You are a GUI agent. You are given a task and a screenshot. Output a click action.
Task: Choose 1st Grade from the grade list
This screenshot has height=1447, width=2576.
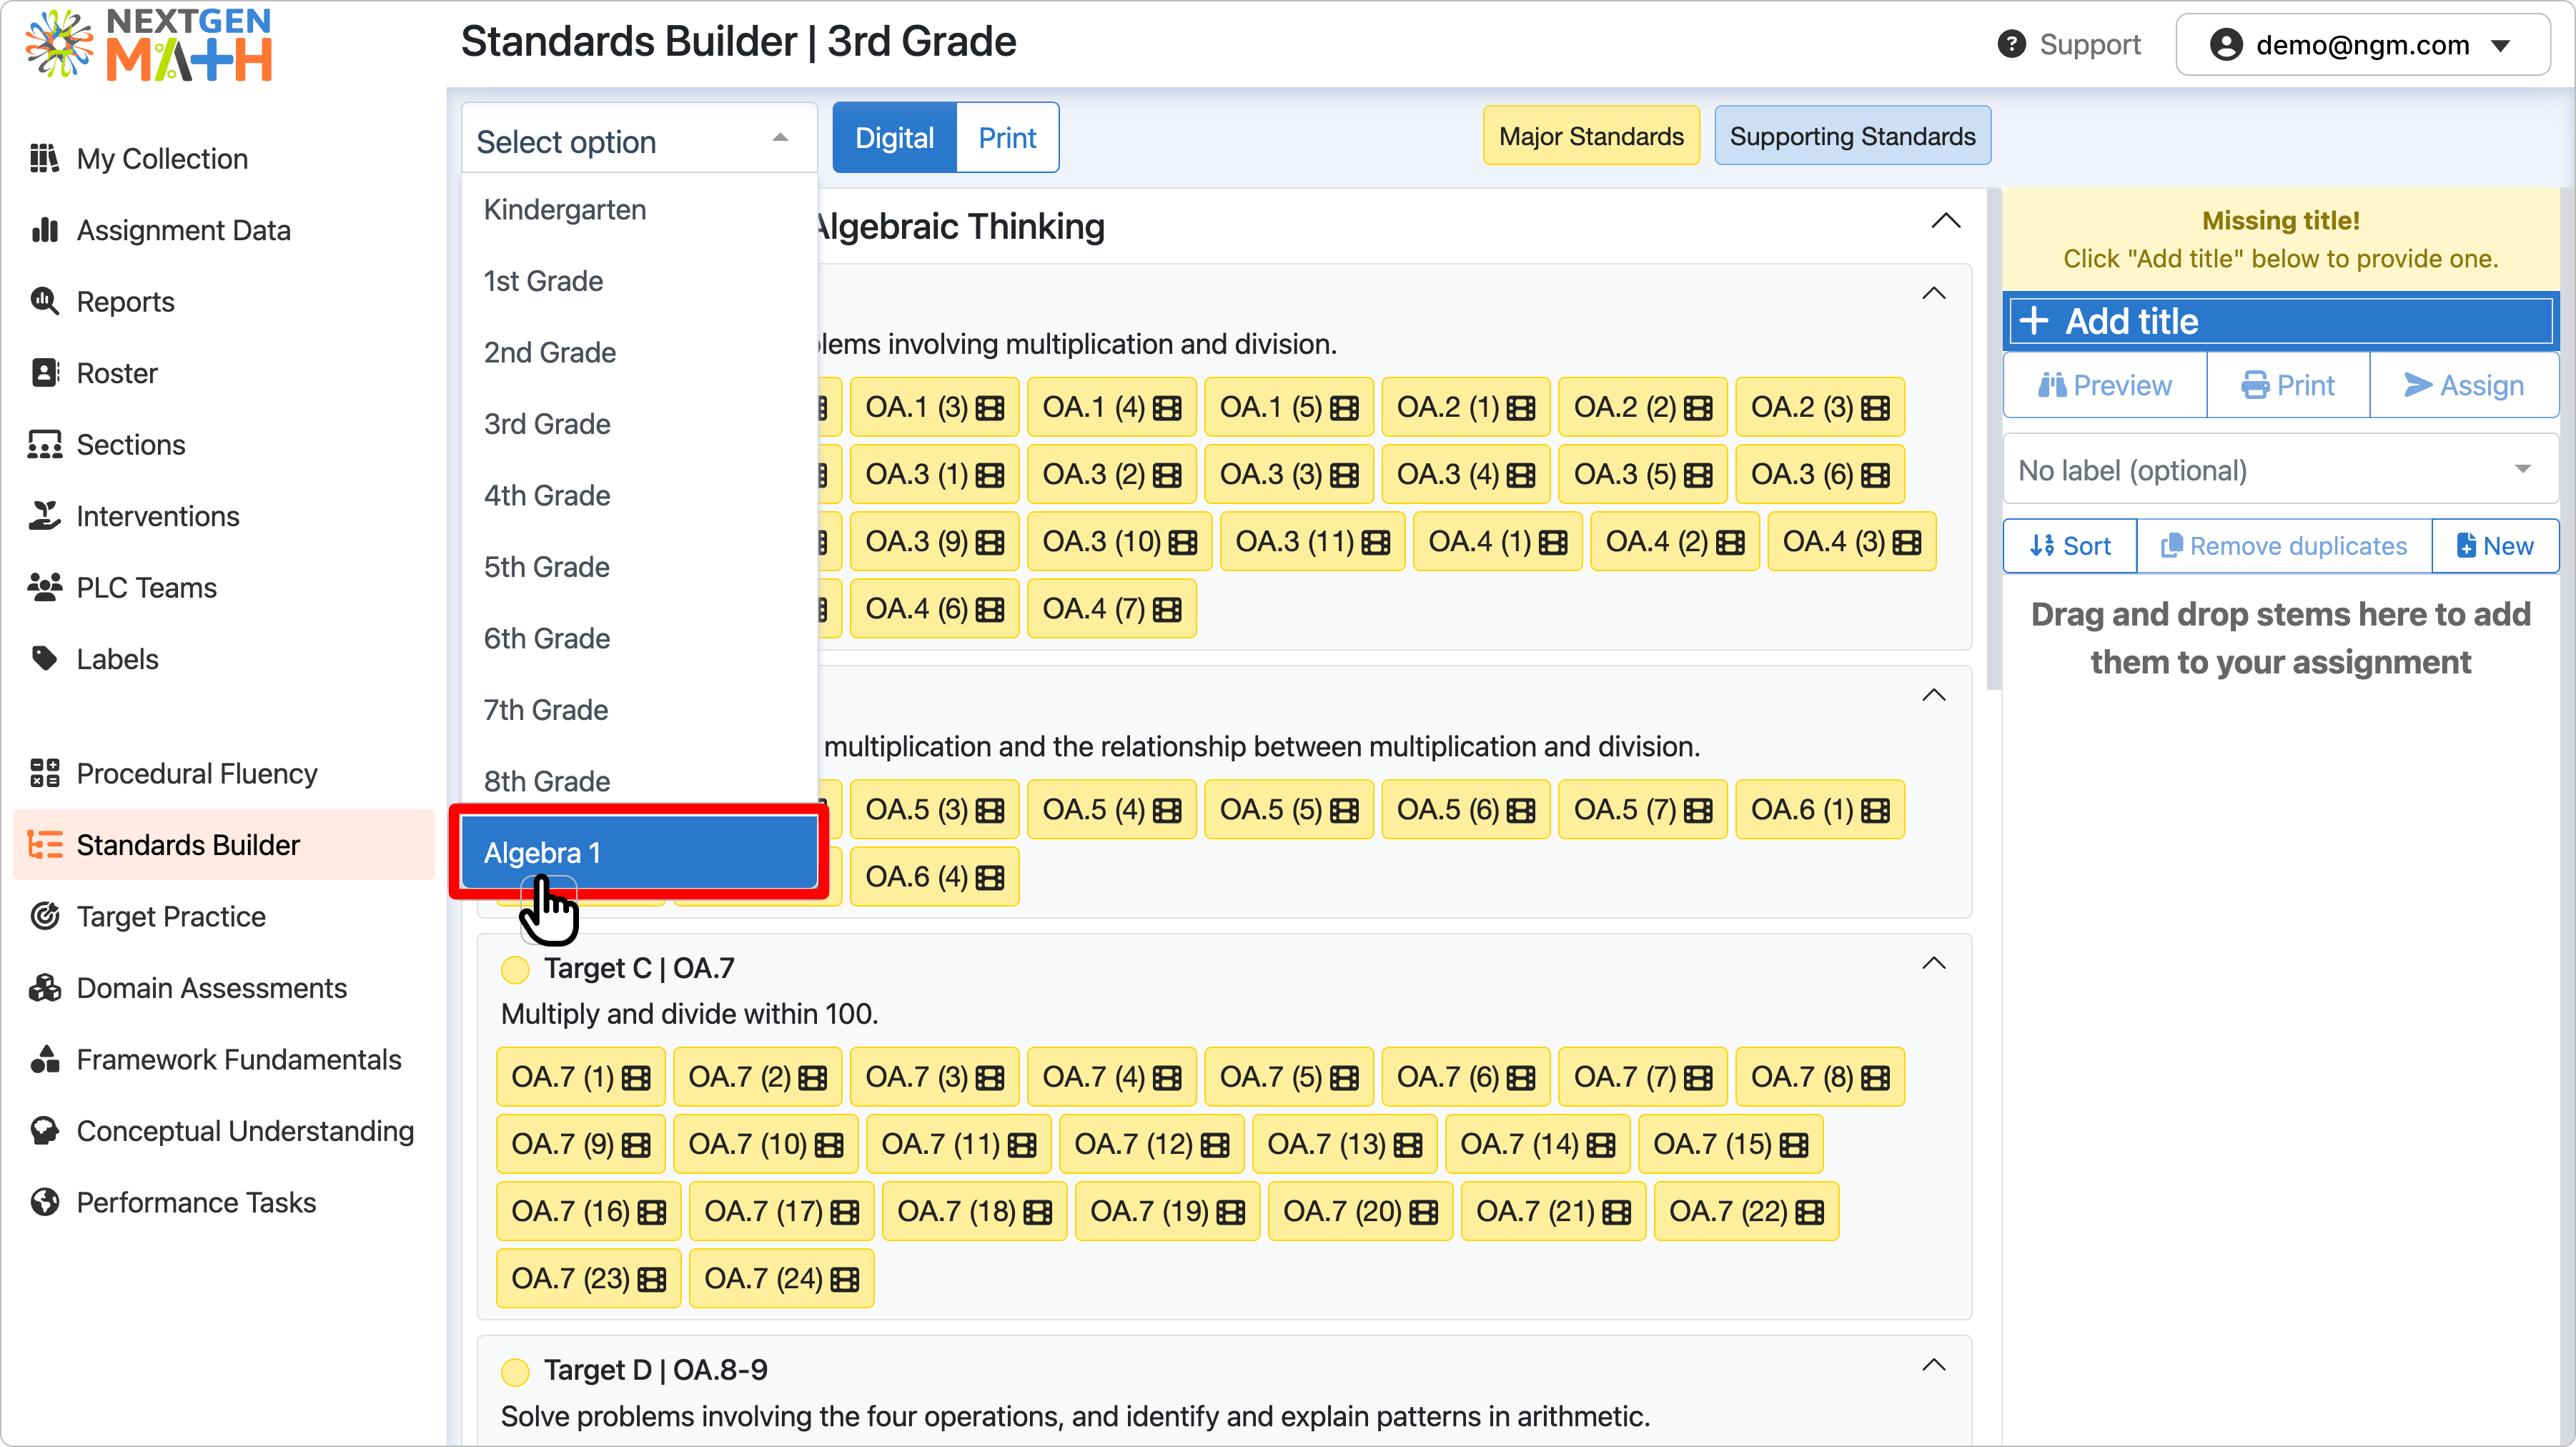[639, 281]
